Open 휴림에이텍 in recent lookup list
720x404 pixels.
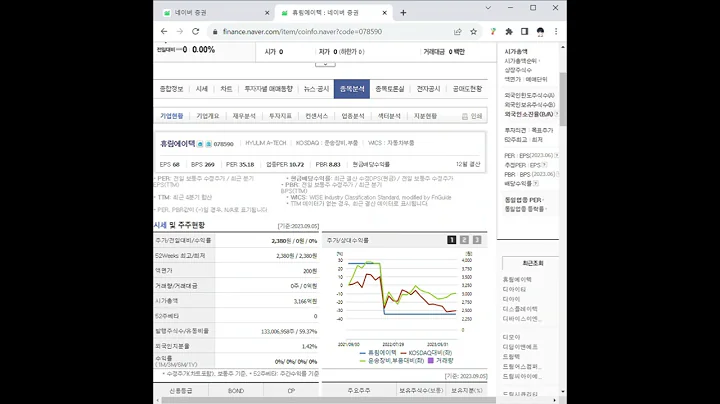pos(517,280)
